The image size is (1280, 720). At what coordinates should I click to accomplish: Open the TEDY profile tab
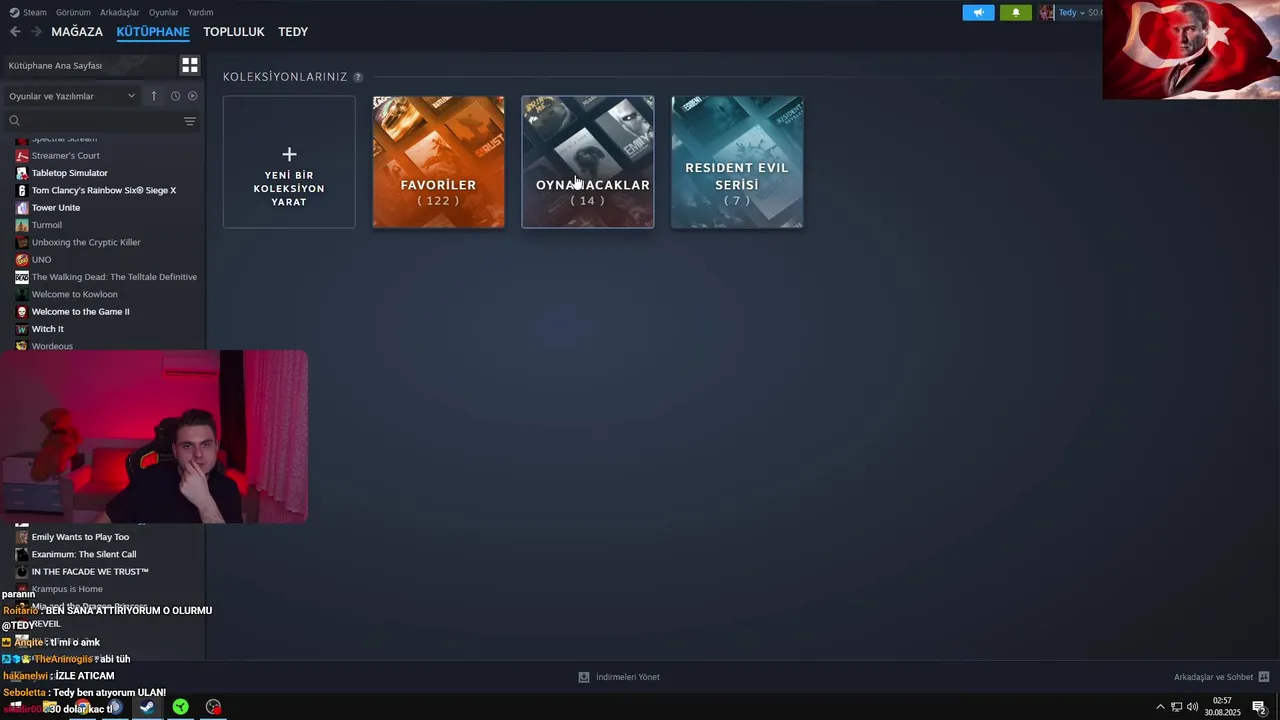tap(293, 32)
